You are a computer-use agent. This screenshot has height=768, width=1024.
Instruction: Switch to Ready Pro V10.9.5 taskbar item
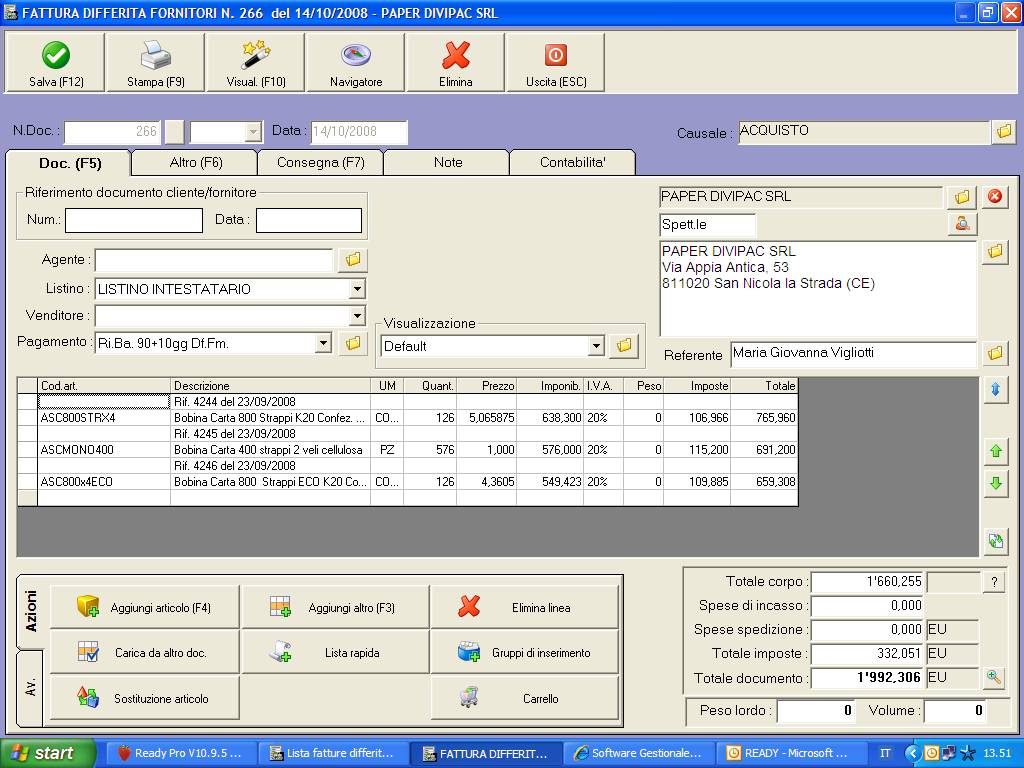coord(180,753)
